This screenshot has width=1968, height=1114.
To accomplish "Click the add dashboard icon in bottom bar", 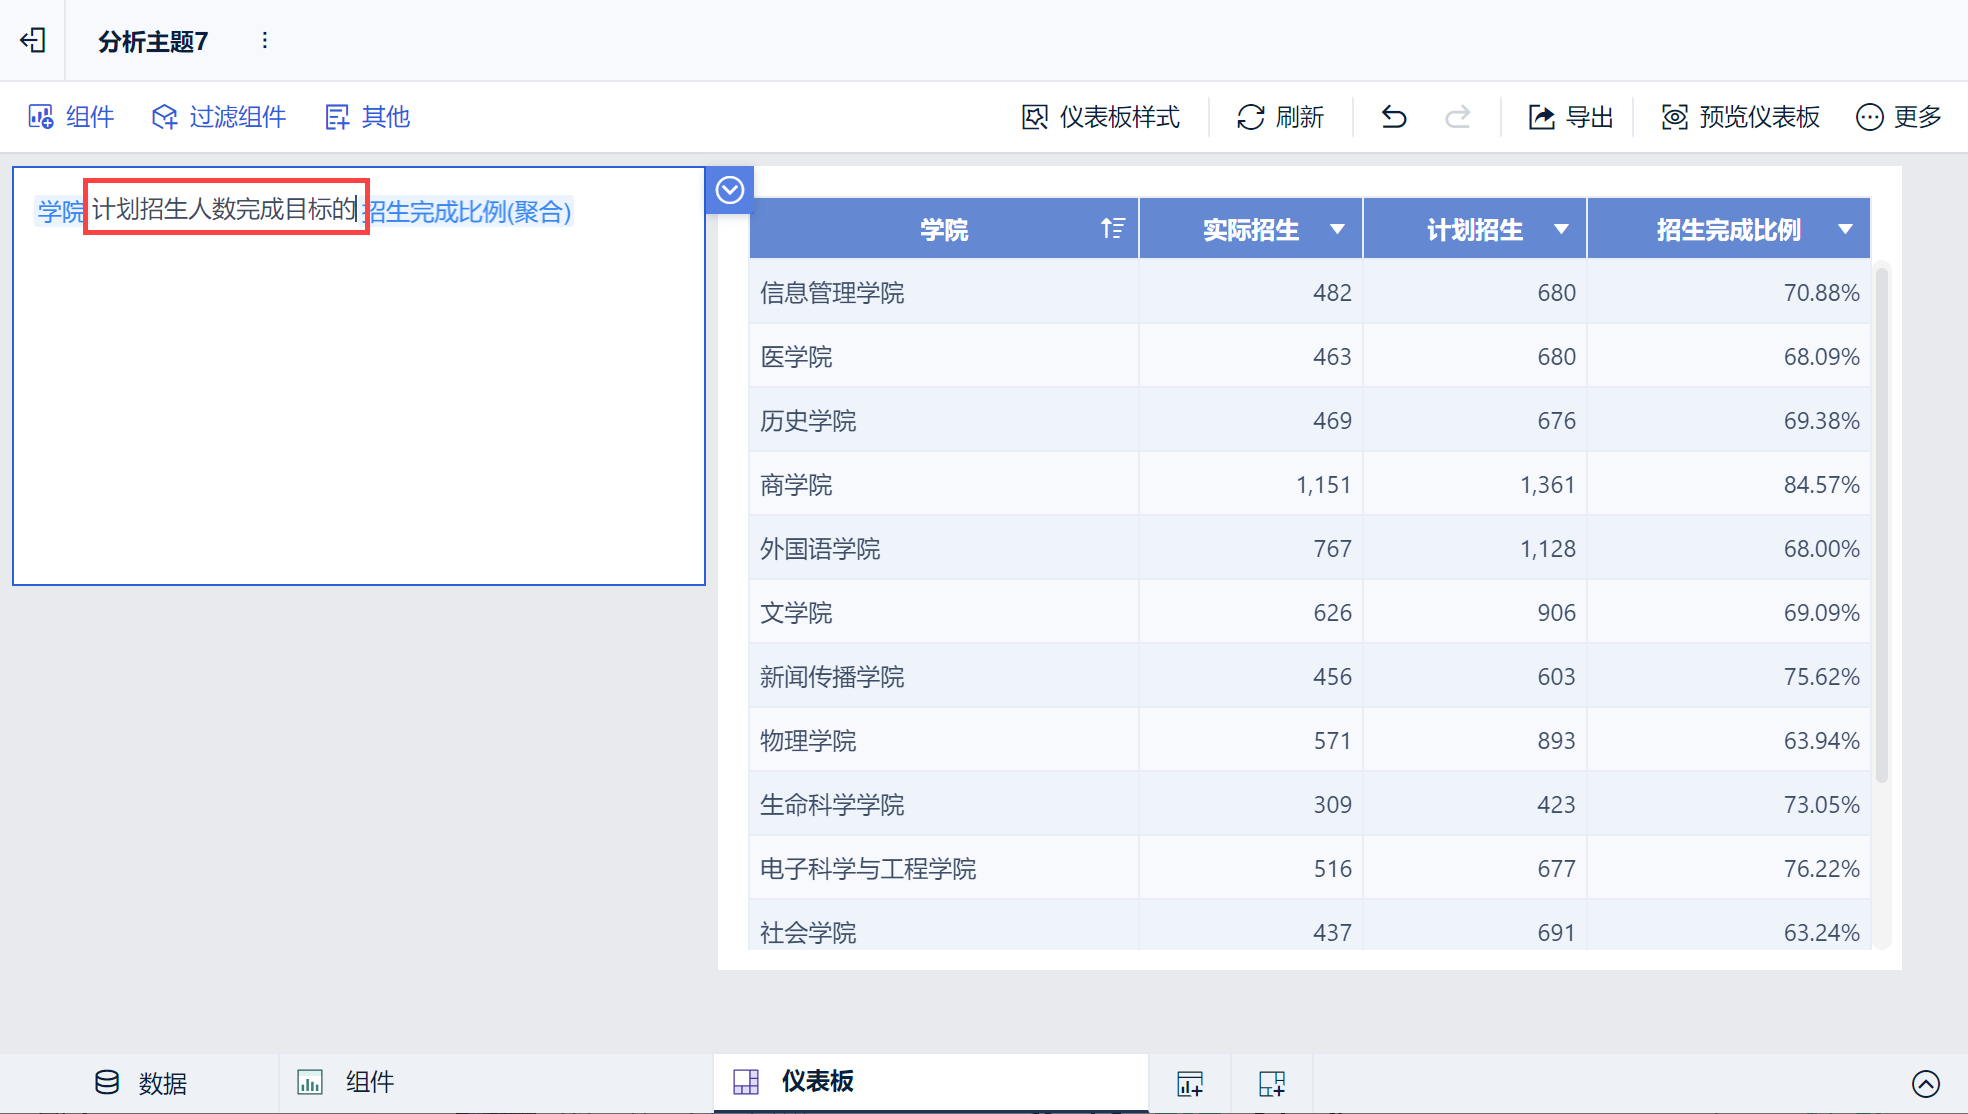I will [x=1272, y=1083].
